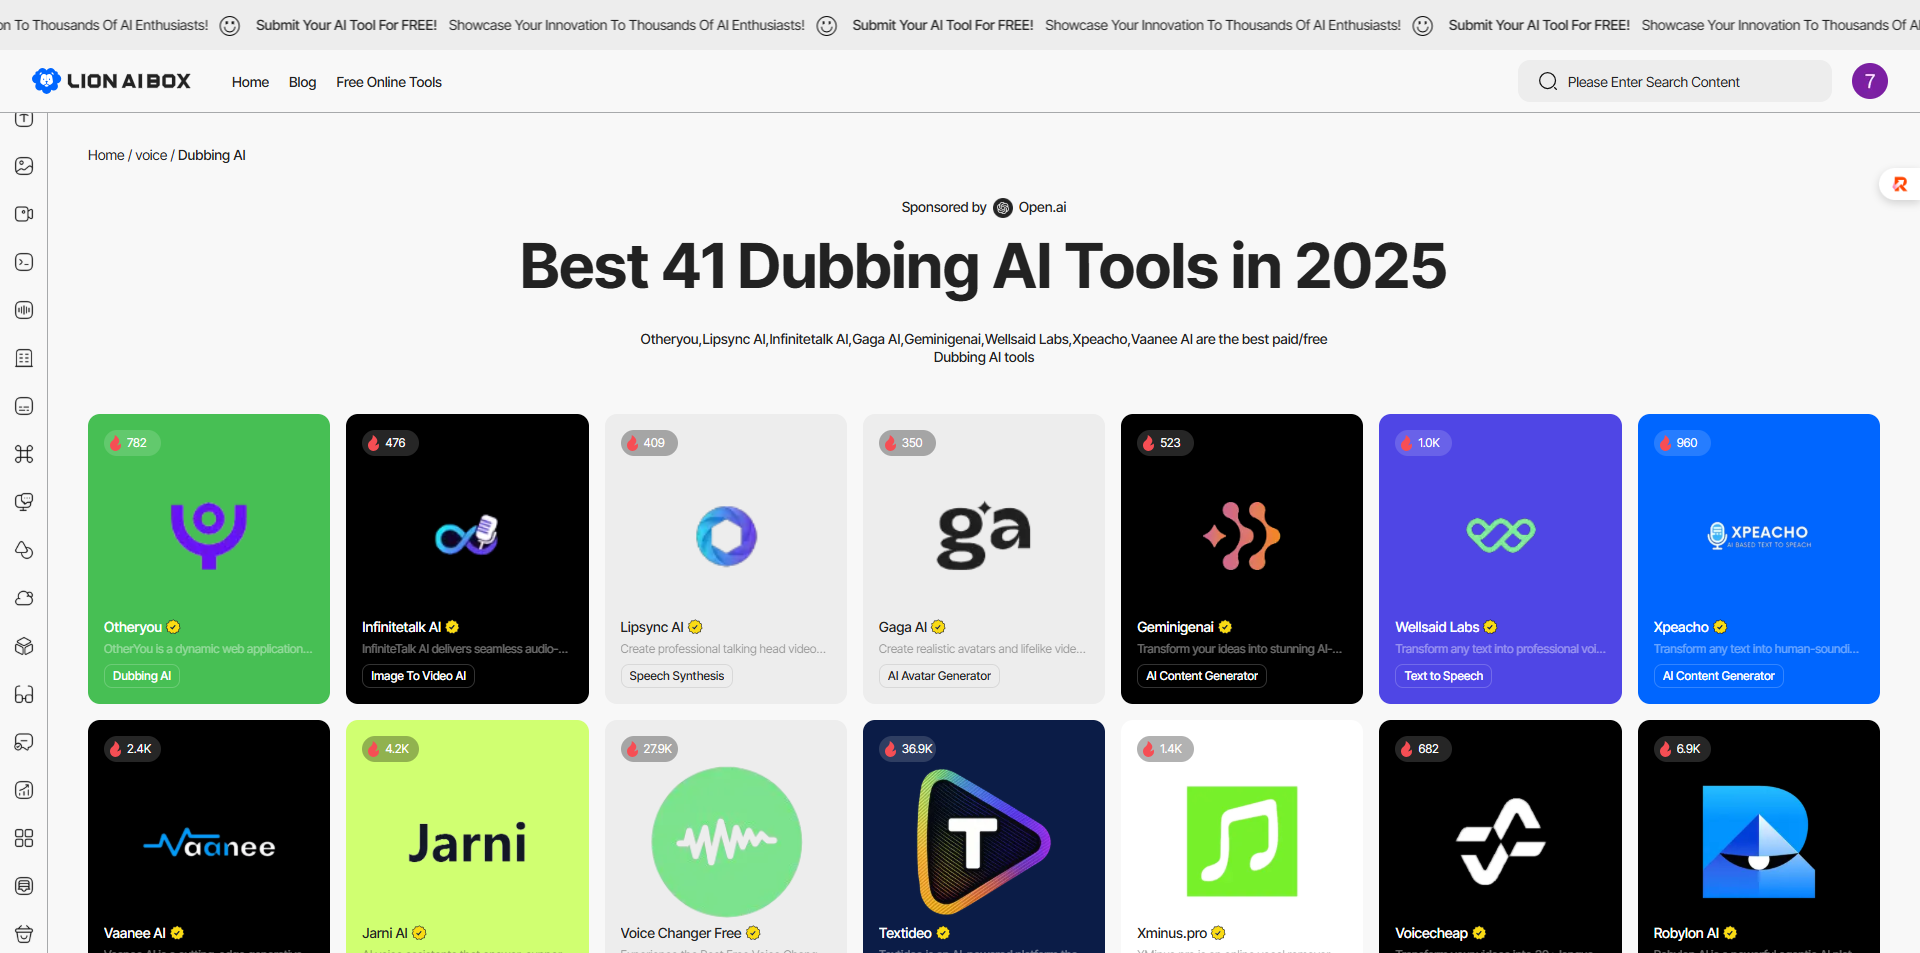Viewport: 1920px width, 953px height.
Task: Open the Infinitetalk AI card logo
Action: (x=467, y=536)
